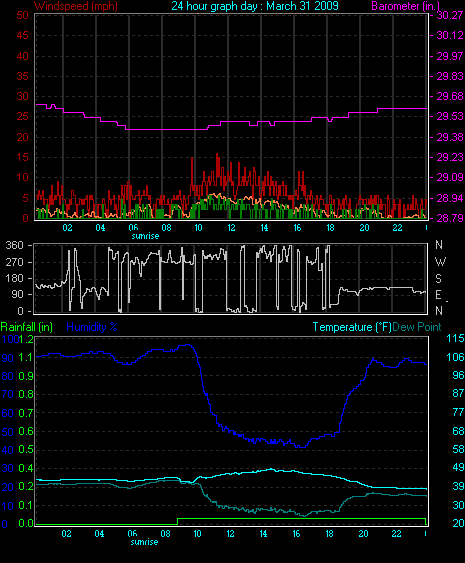Click the 90 humidity axis value
The width and height of the screenshot is (465, 563).
coord(8,358)
